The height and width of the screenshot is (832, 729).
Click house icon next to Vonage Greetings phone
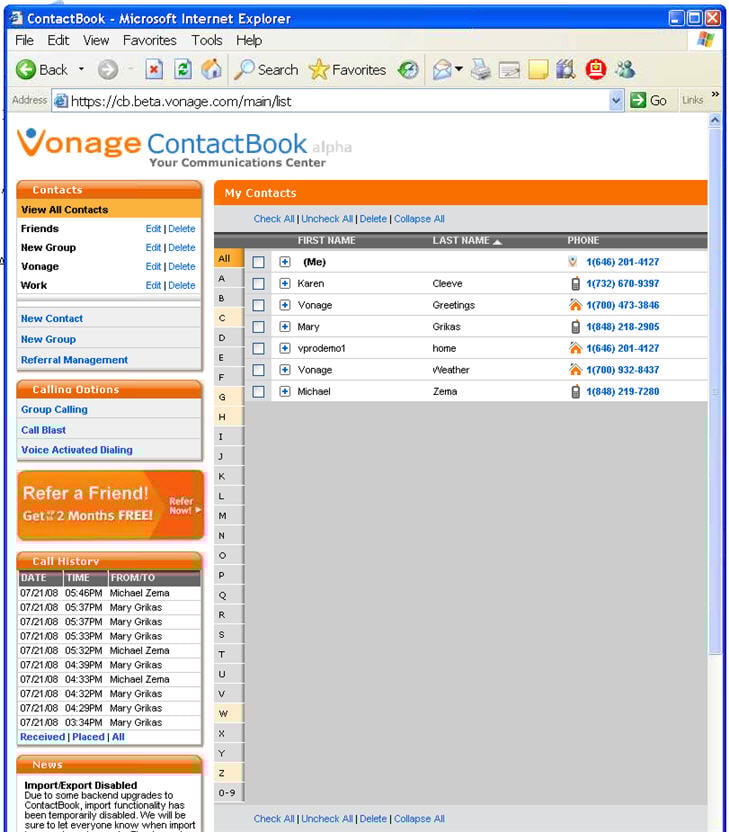coord(575,306)
